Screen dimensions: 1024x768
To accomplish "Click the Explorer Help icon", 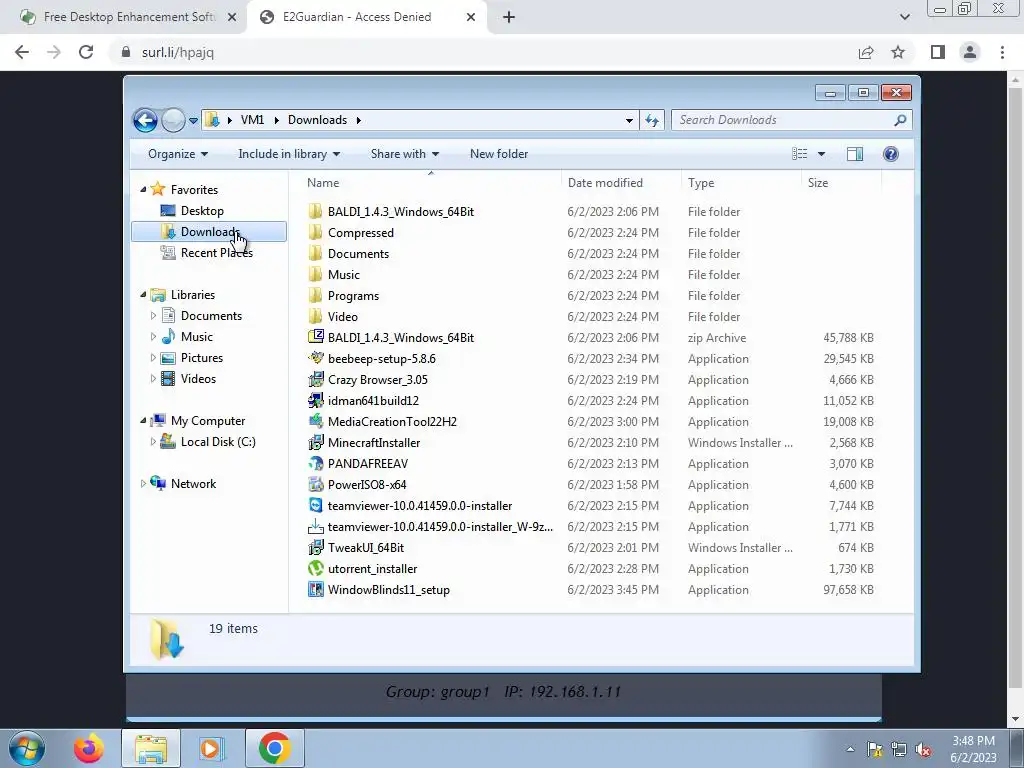I will [x=891, y=154].
